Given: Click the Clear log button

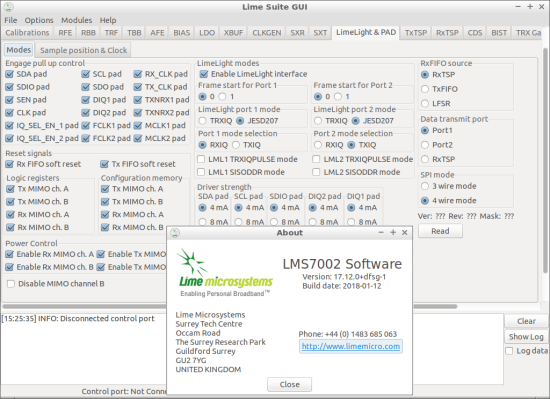Looking at the screenshot, I should coord(526,321).
